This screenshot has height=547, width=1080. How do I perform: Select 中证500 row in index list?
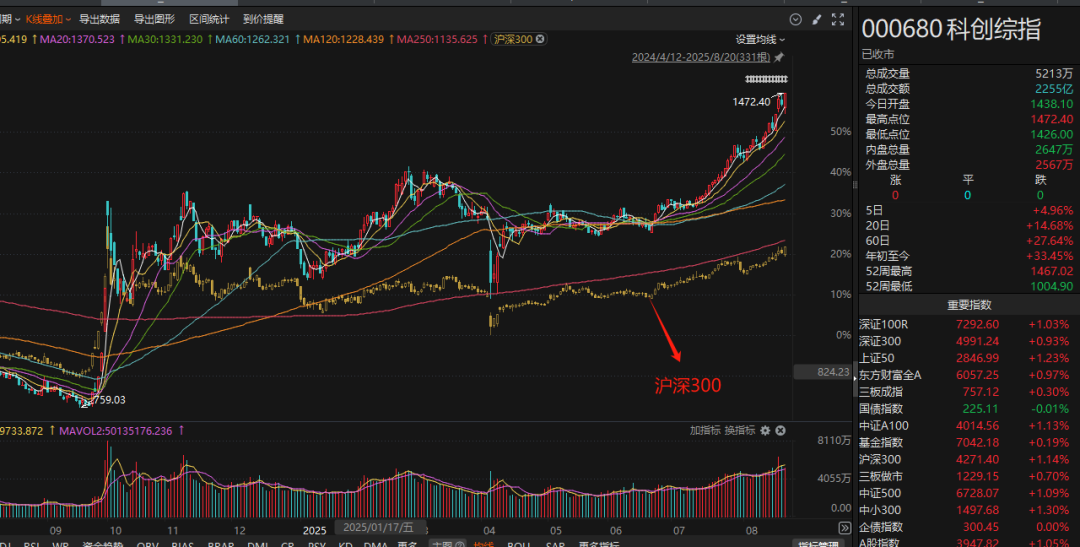(x=880, y=493)
